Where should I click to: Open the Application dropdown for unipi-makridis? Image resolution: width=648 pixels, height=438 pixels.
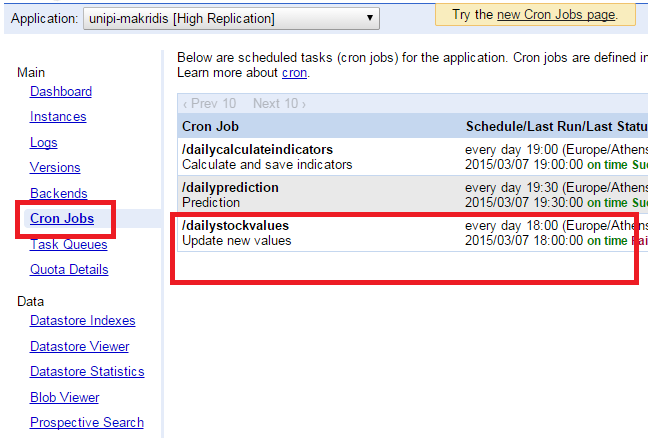[x=231, y=19]
